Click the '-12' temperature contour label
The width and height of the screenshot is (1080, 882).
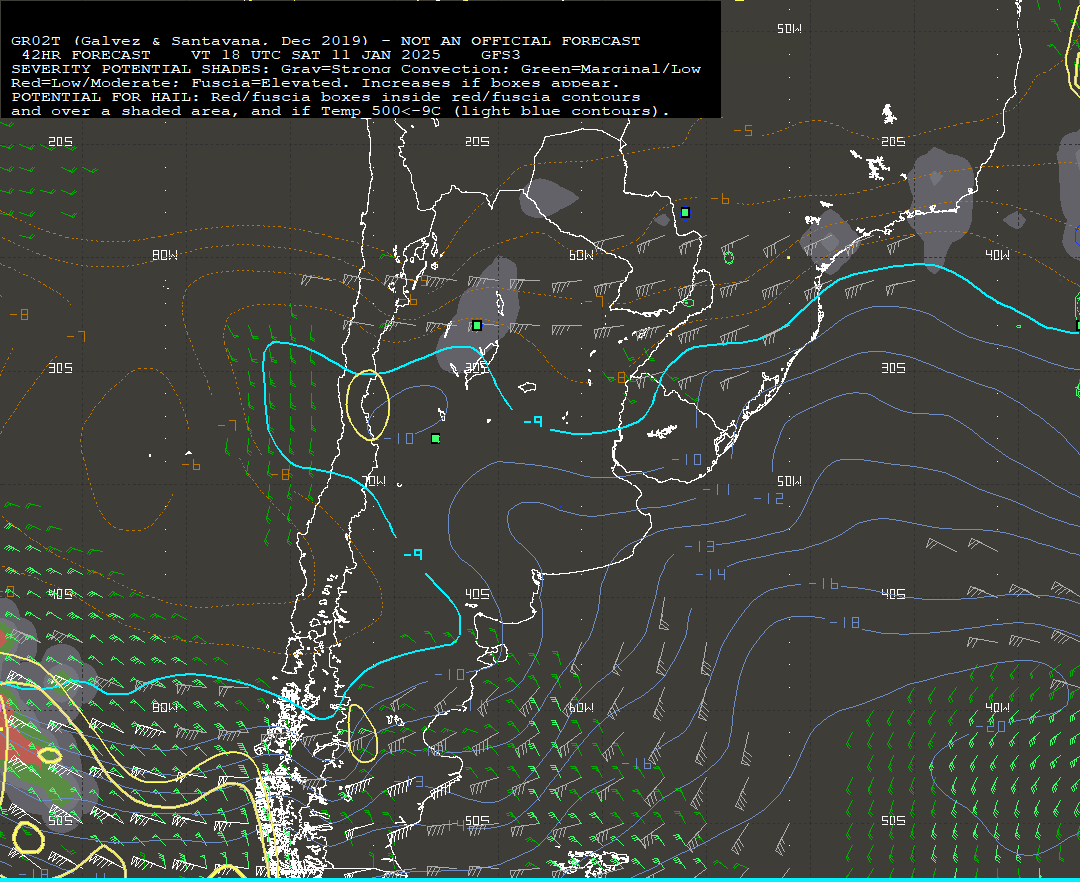pyautogui.click(x=769, y=498)
